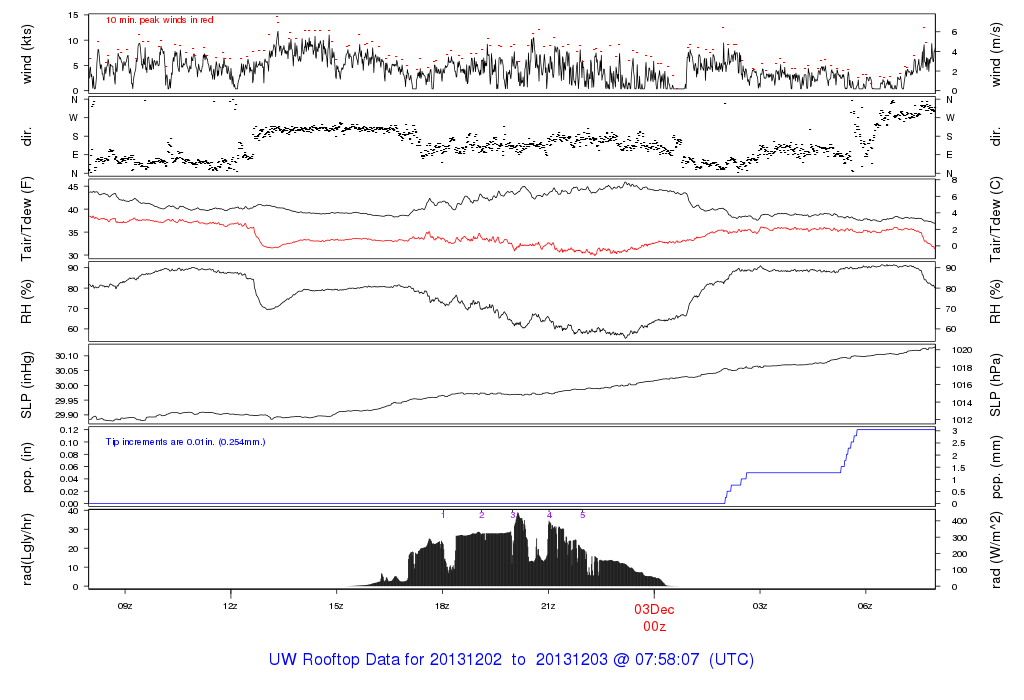Click the 'Tair/Tdew (C)' axis label
Screen dimensions: 1024x700
click(995, 219)
